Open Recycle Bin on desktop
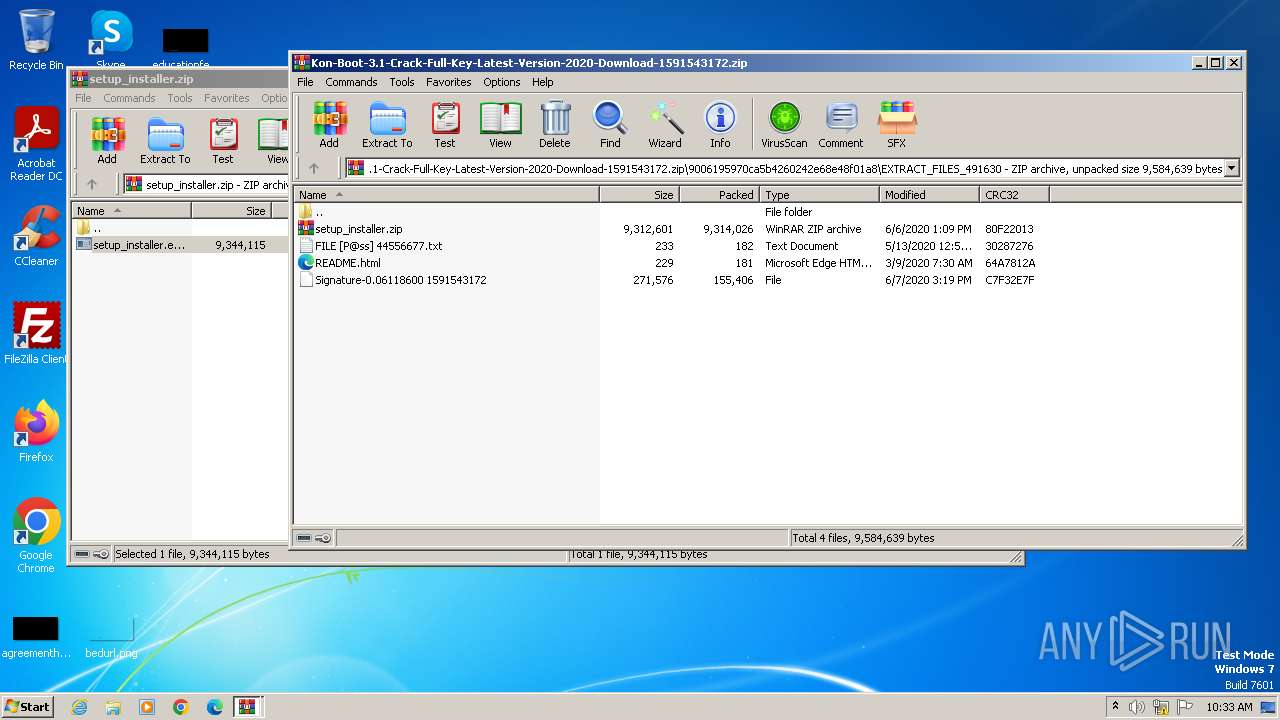 (x=36, y=40)
